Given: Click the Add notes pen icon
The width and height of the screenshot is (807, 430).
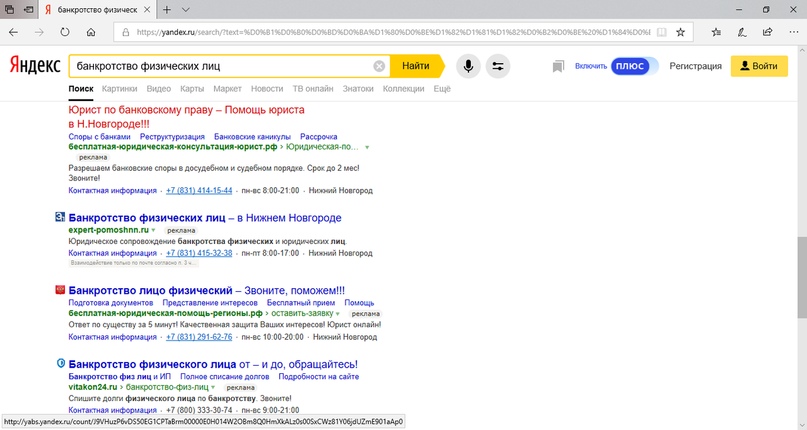Looking at the screenshot, I should (x=742, y=32).
